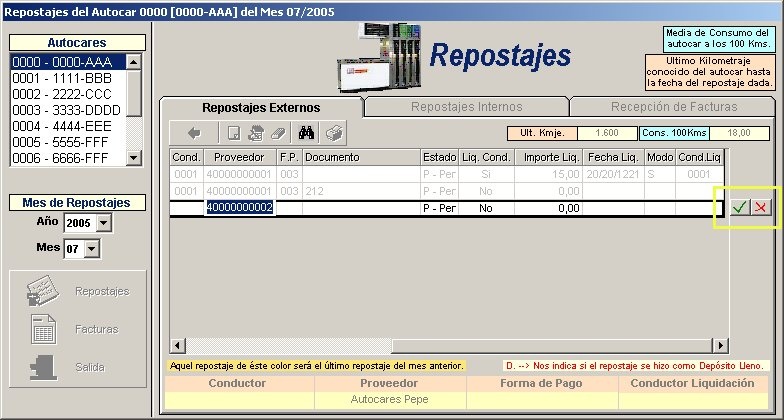This screenshot has width=784, height=420.
Task: Click the Salida exit icon
Action: pyautogui.click(x=44, y=368)
